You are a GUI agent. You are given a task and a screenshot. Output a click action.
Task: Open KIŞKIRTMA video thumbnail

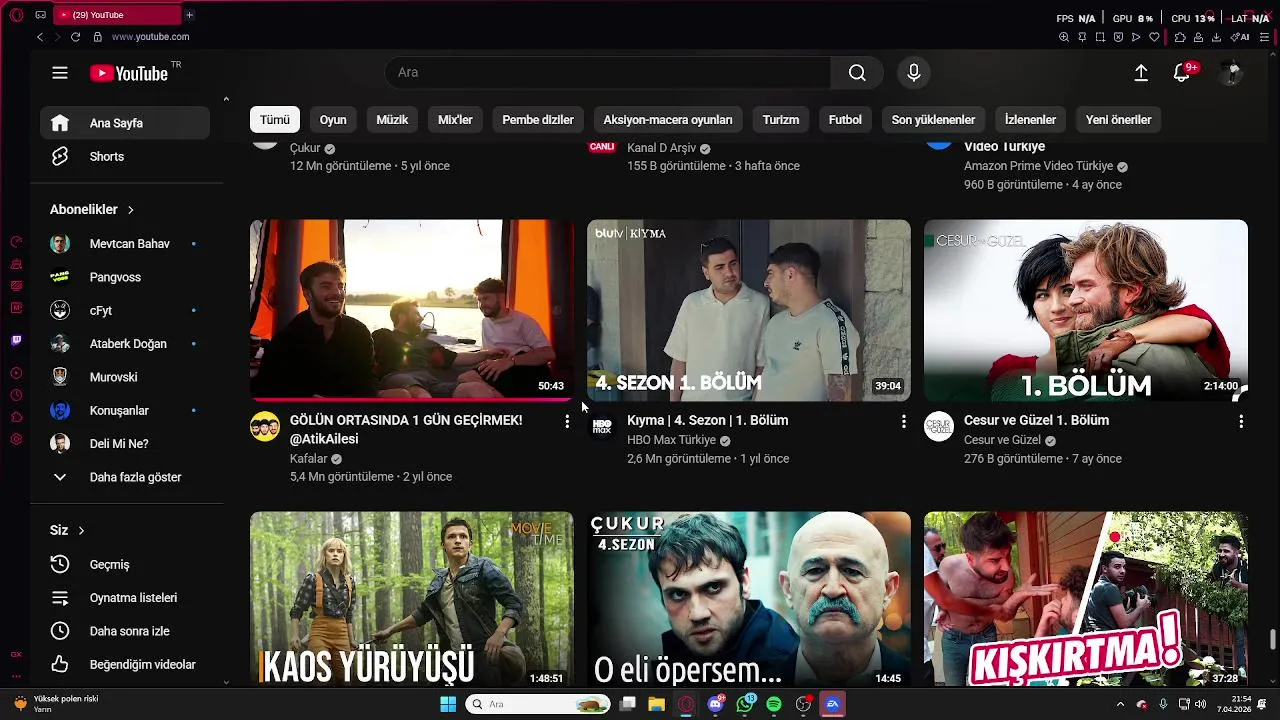pos(1086,600)
